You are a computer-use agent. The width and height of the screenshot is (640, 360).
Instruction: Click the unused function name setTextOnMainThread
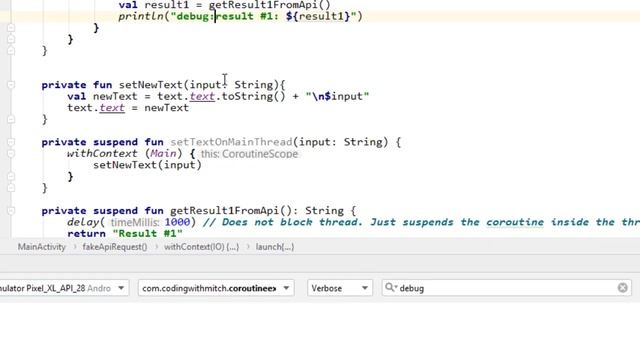coord(231,142)
